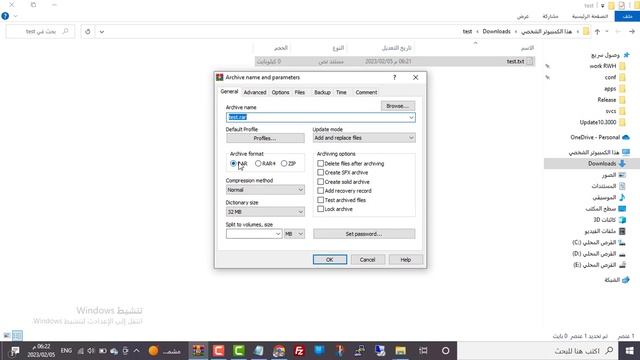Enable Delete files after archiving
Screen dimensions: 640x360
[320, 163]
